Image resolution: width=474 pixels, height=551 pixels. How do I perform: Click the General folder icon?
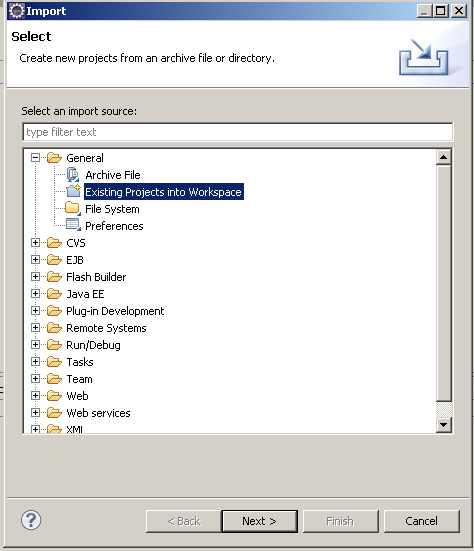point(54,158)
